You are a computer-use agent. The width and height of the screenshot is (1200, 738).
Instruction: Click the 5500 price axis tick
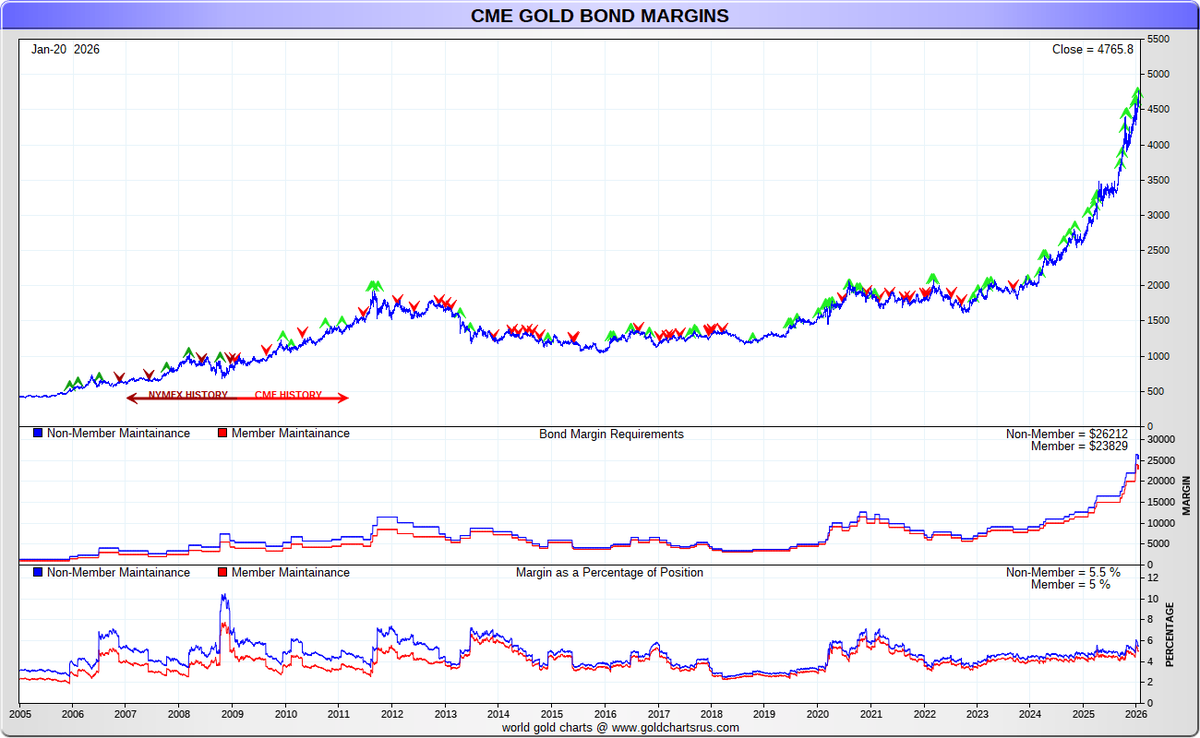coord(1158,39)
